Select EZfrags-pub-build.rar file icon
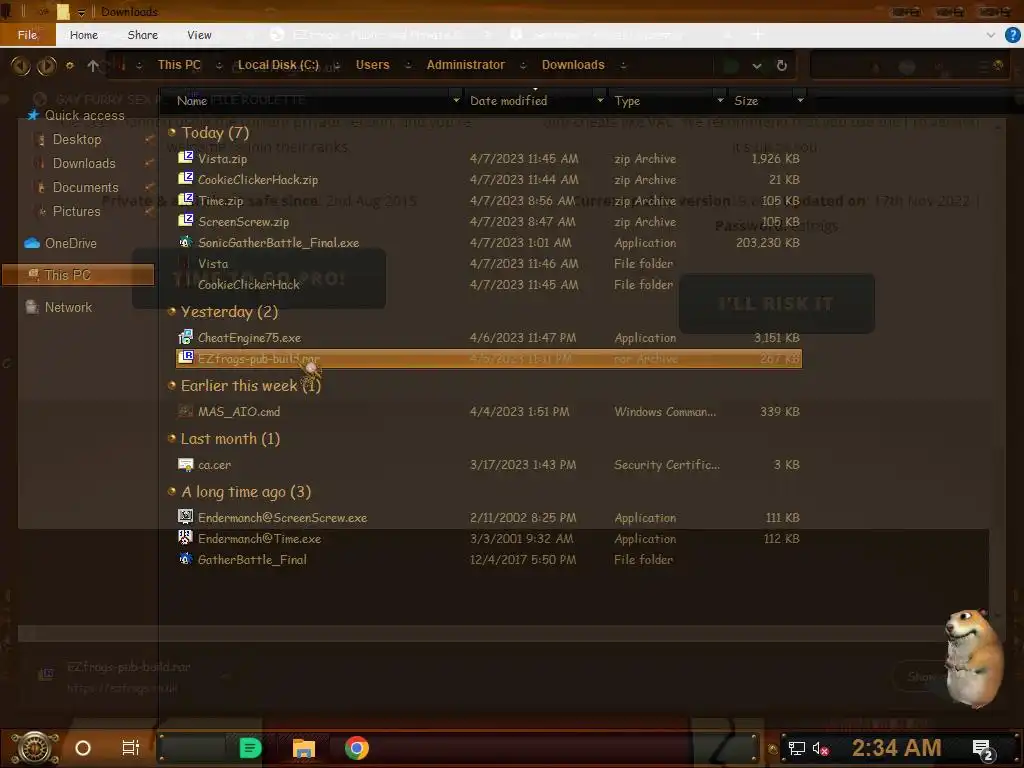This screenshot has width=1024, height=768. [x=185, y=358]
